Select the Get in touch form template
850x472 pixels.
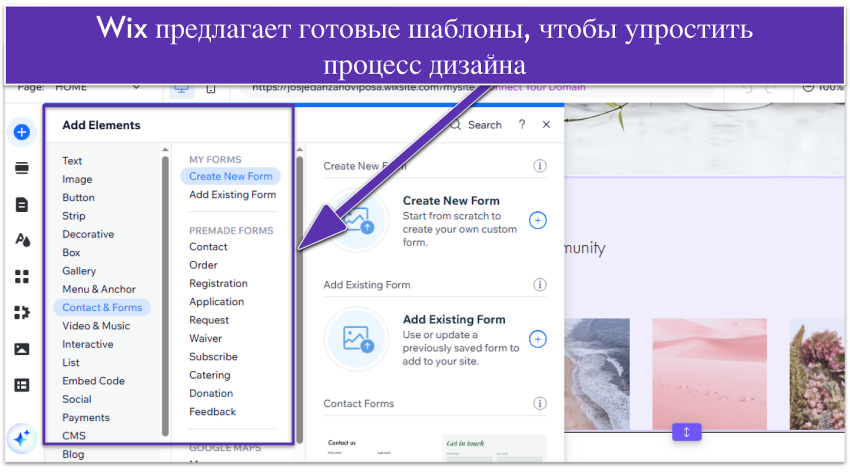494,448
